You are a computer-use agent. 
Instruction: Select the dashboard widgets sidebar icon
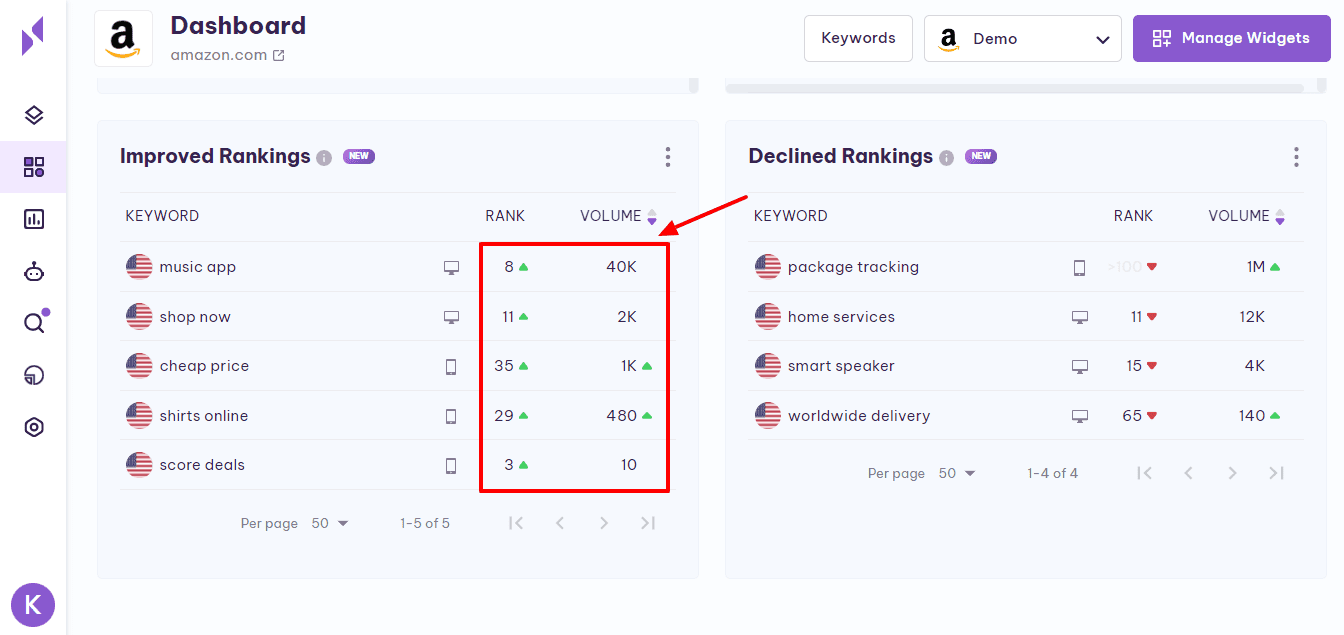click(34, 167)
